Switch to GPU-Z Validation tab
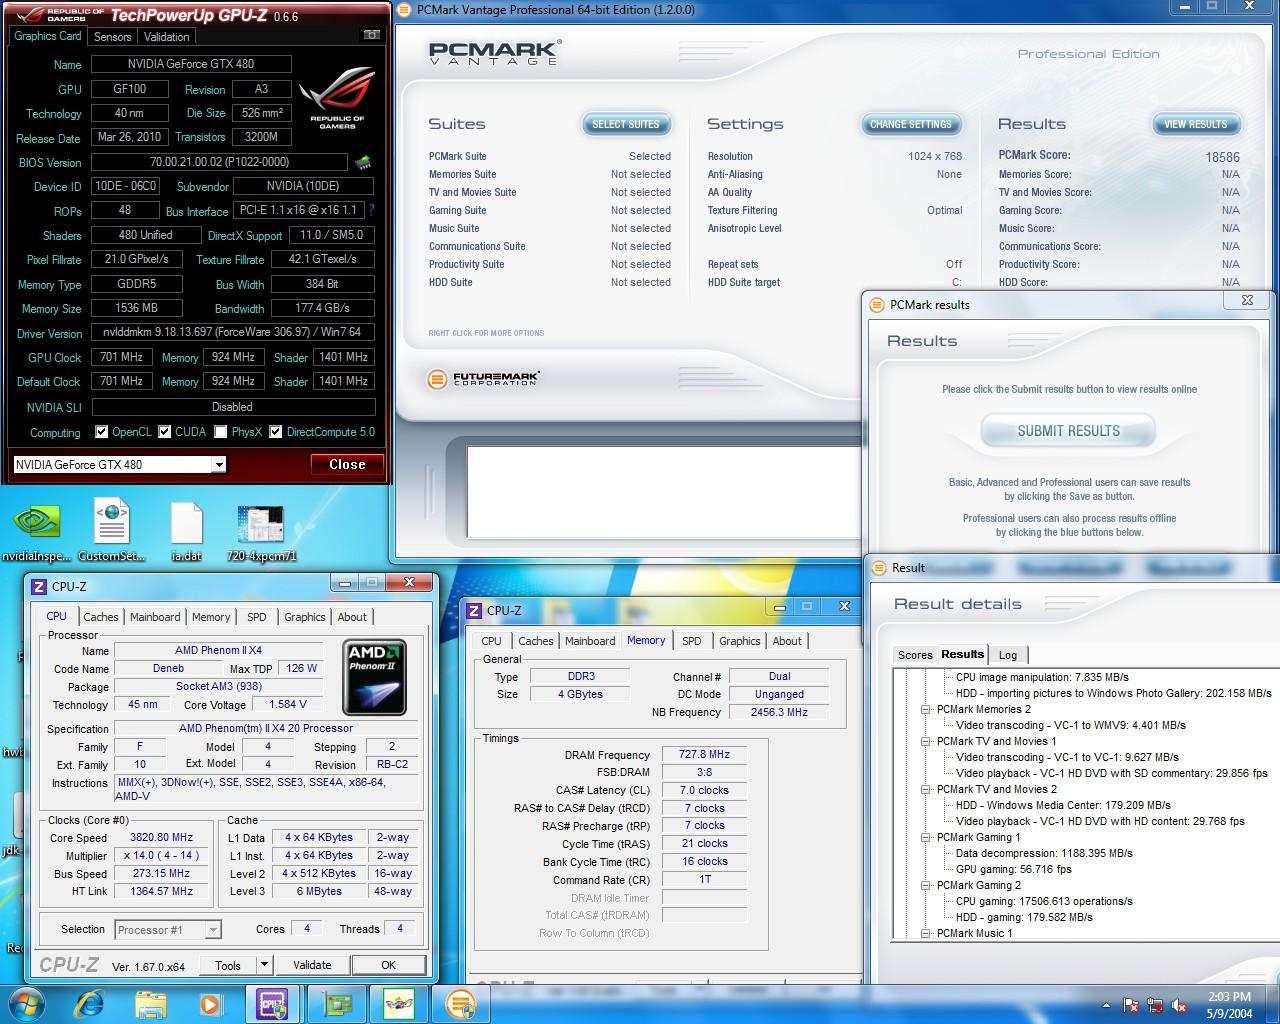Viewport: 1280px width, 1024px height. pos(166,37)
